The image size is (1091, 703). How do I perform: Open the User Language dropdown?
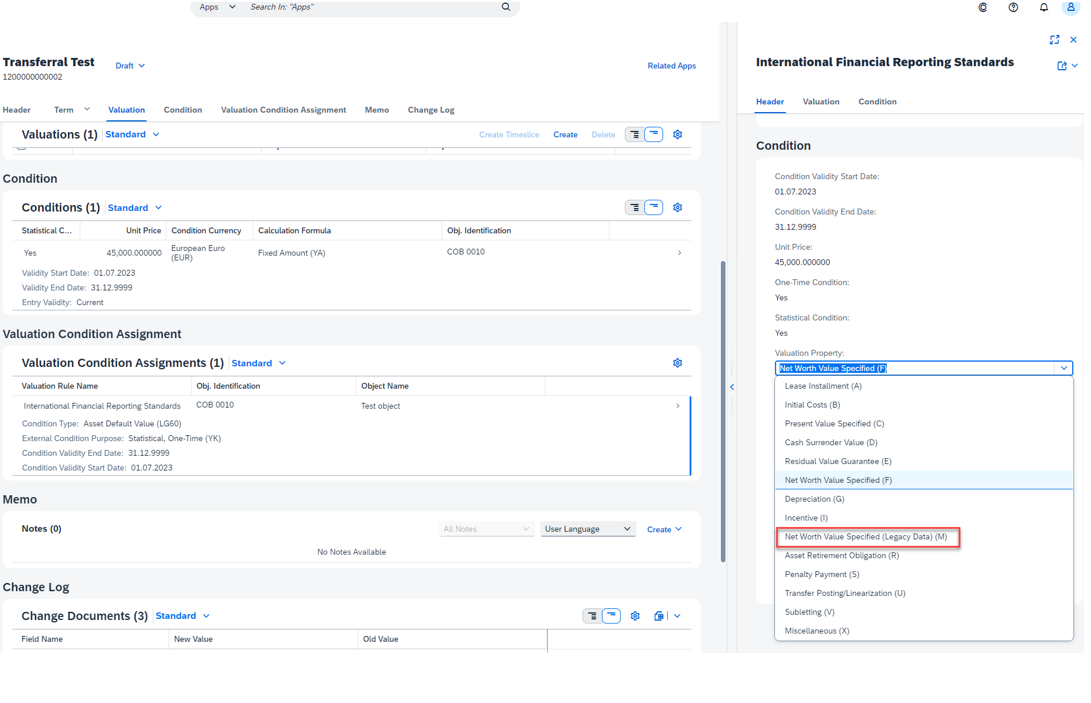coord(587,529)
